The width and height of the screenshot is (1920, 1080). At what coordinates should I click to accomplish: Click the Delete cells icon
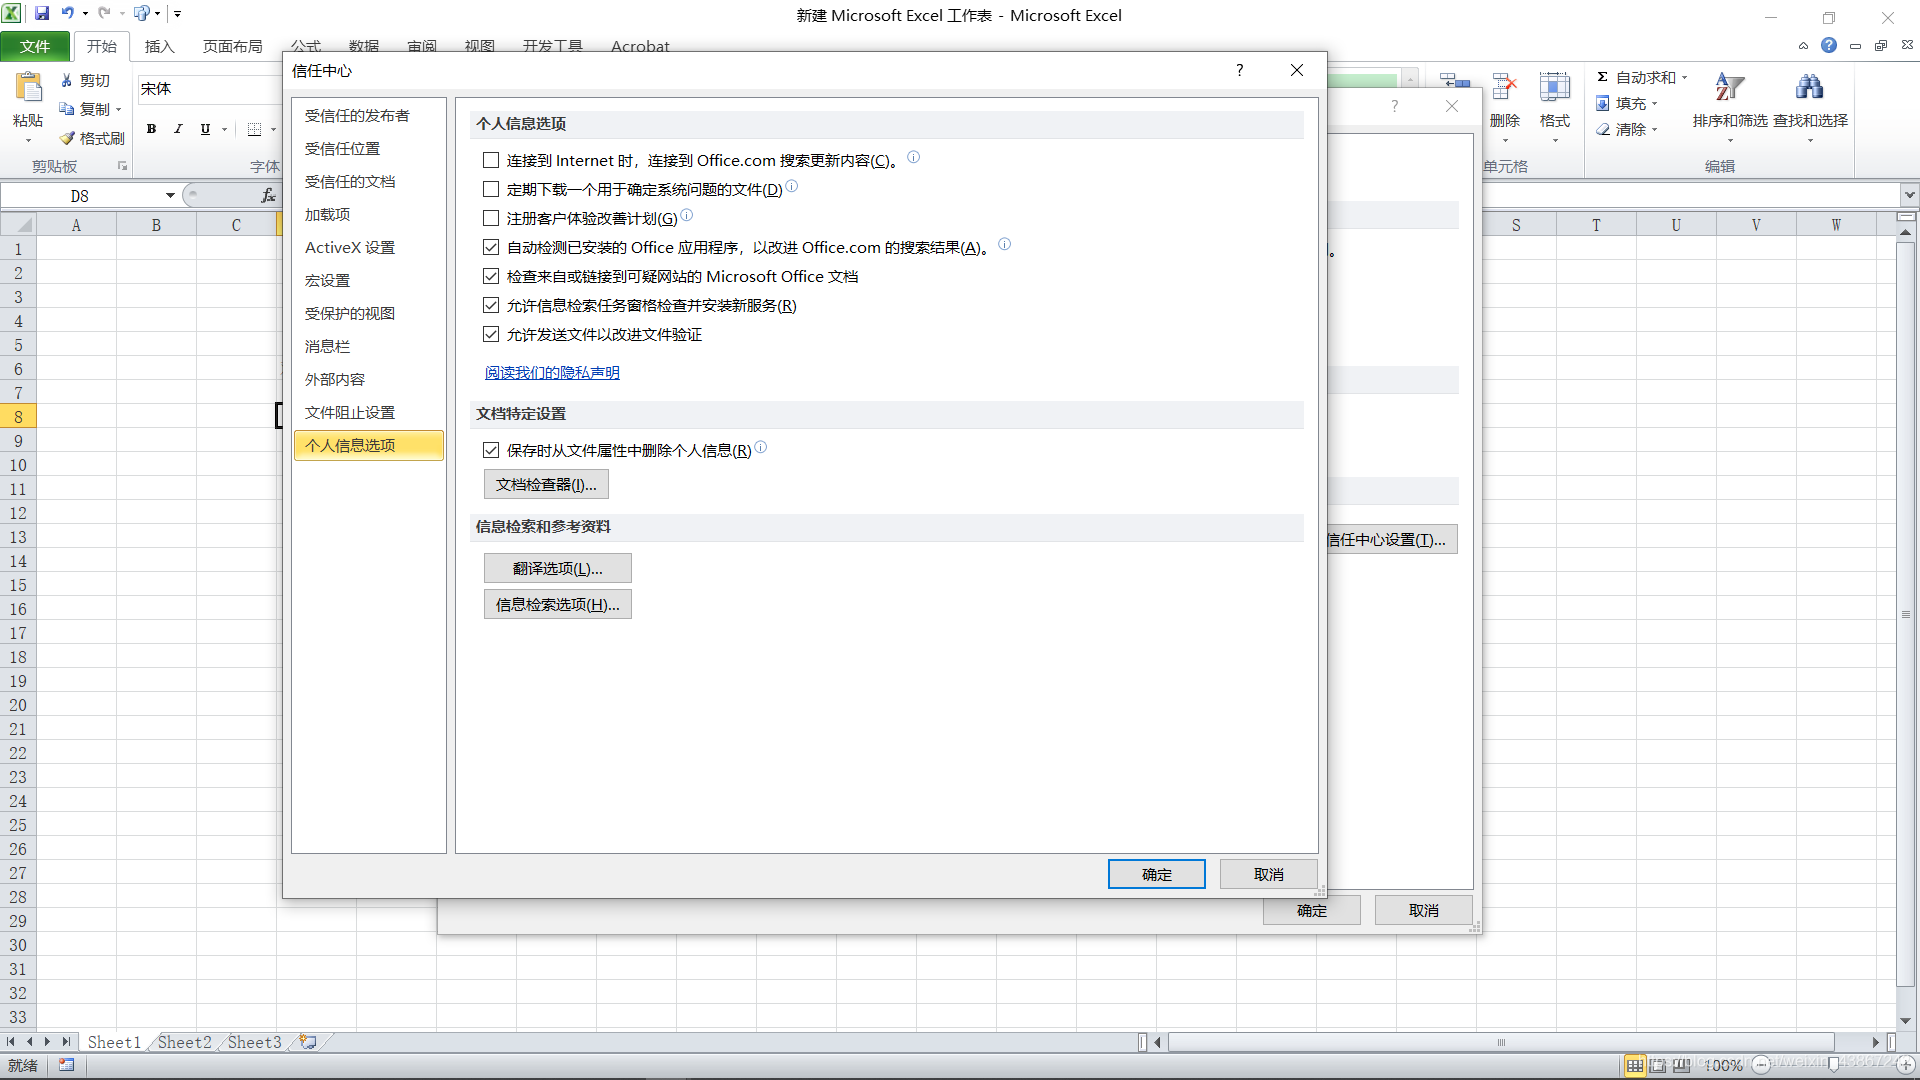1504,88
